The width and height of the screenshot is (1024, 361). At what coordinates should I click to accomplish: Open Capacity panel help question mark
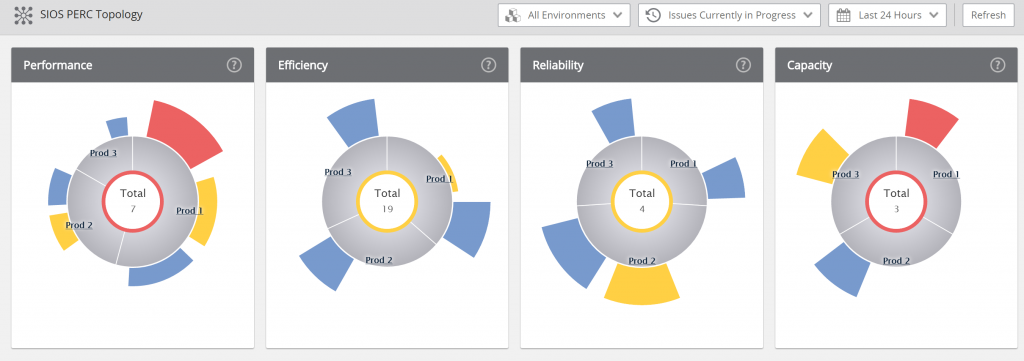997,65
